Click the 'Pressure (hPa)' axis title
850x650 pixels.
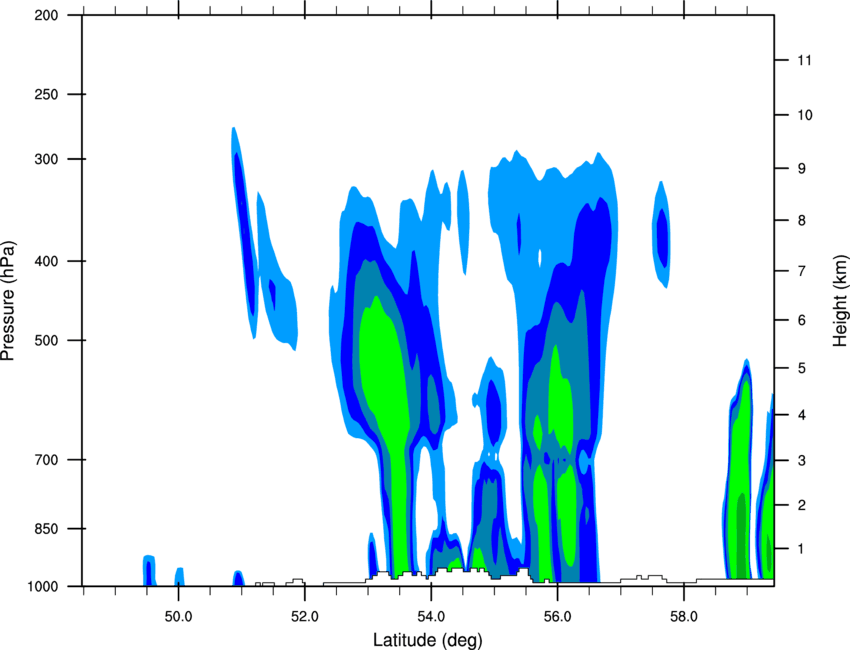click(8, 301)
